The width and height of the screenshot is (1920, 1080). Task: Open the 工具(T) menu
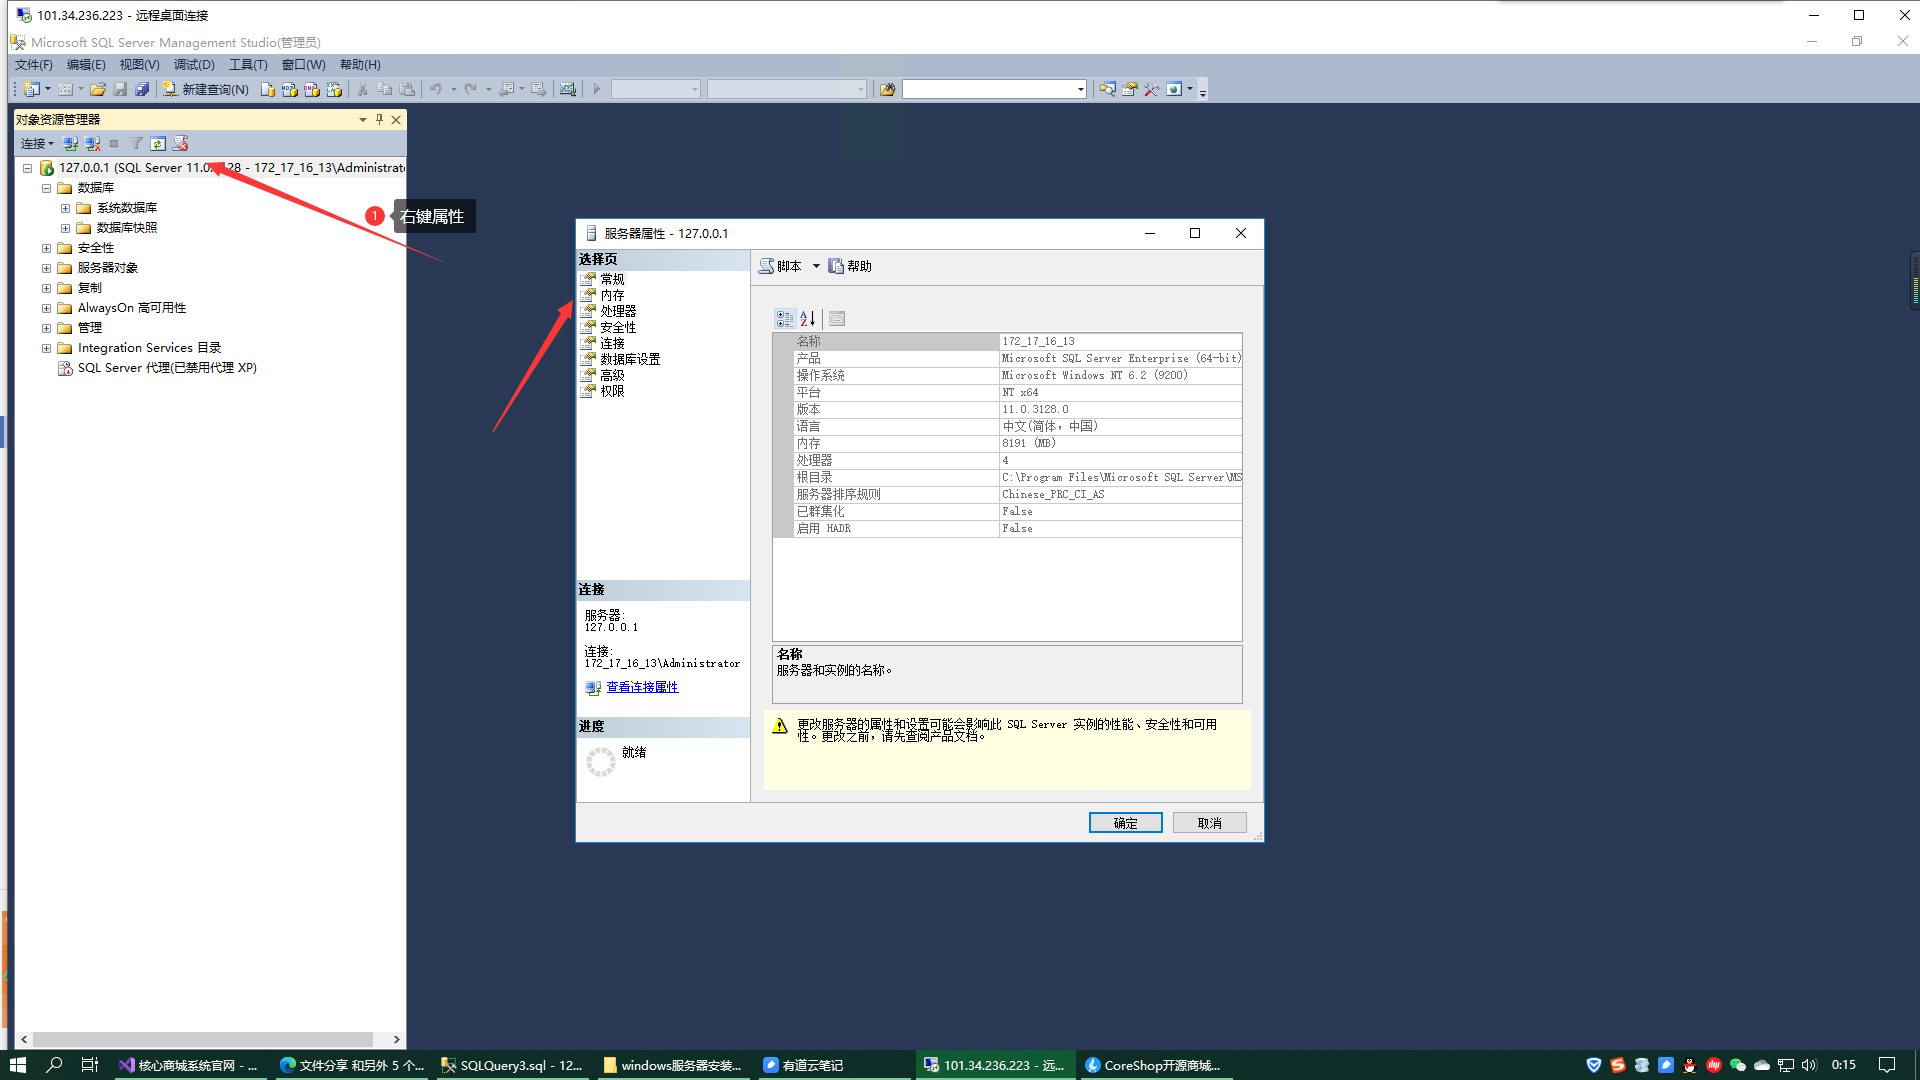tap(248, 64)
